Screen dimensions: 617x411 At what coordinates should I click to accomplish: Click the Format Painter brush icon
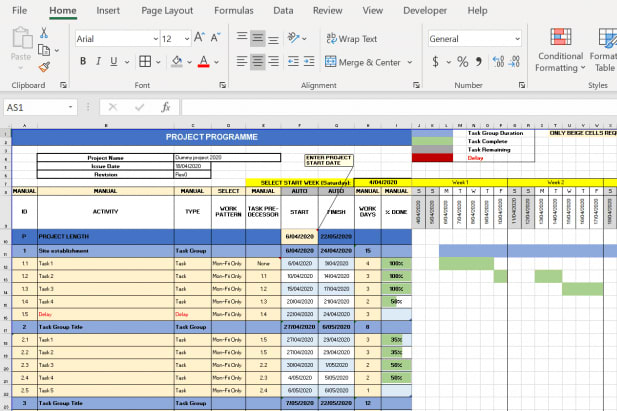click(x=45, y=67)
